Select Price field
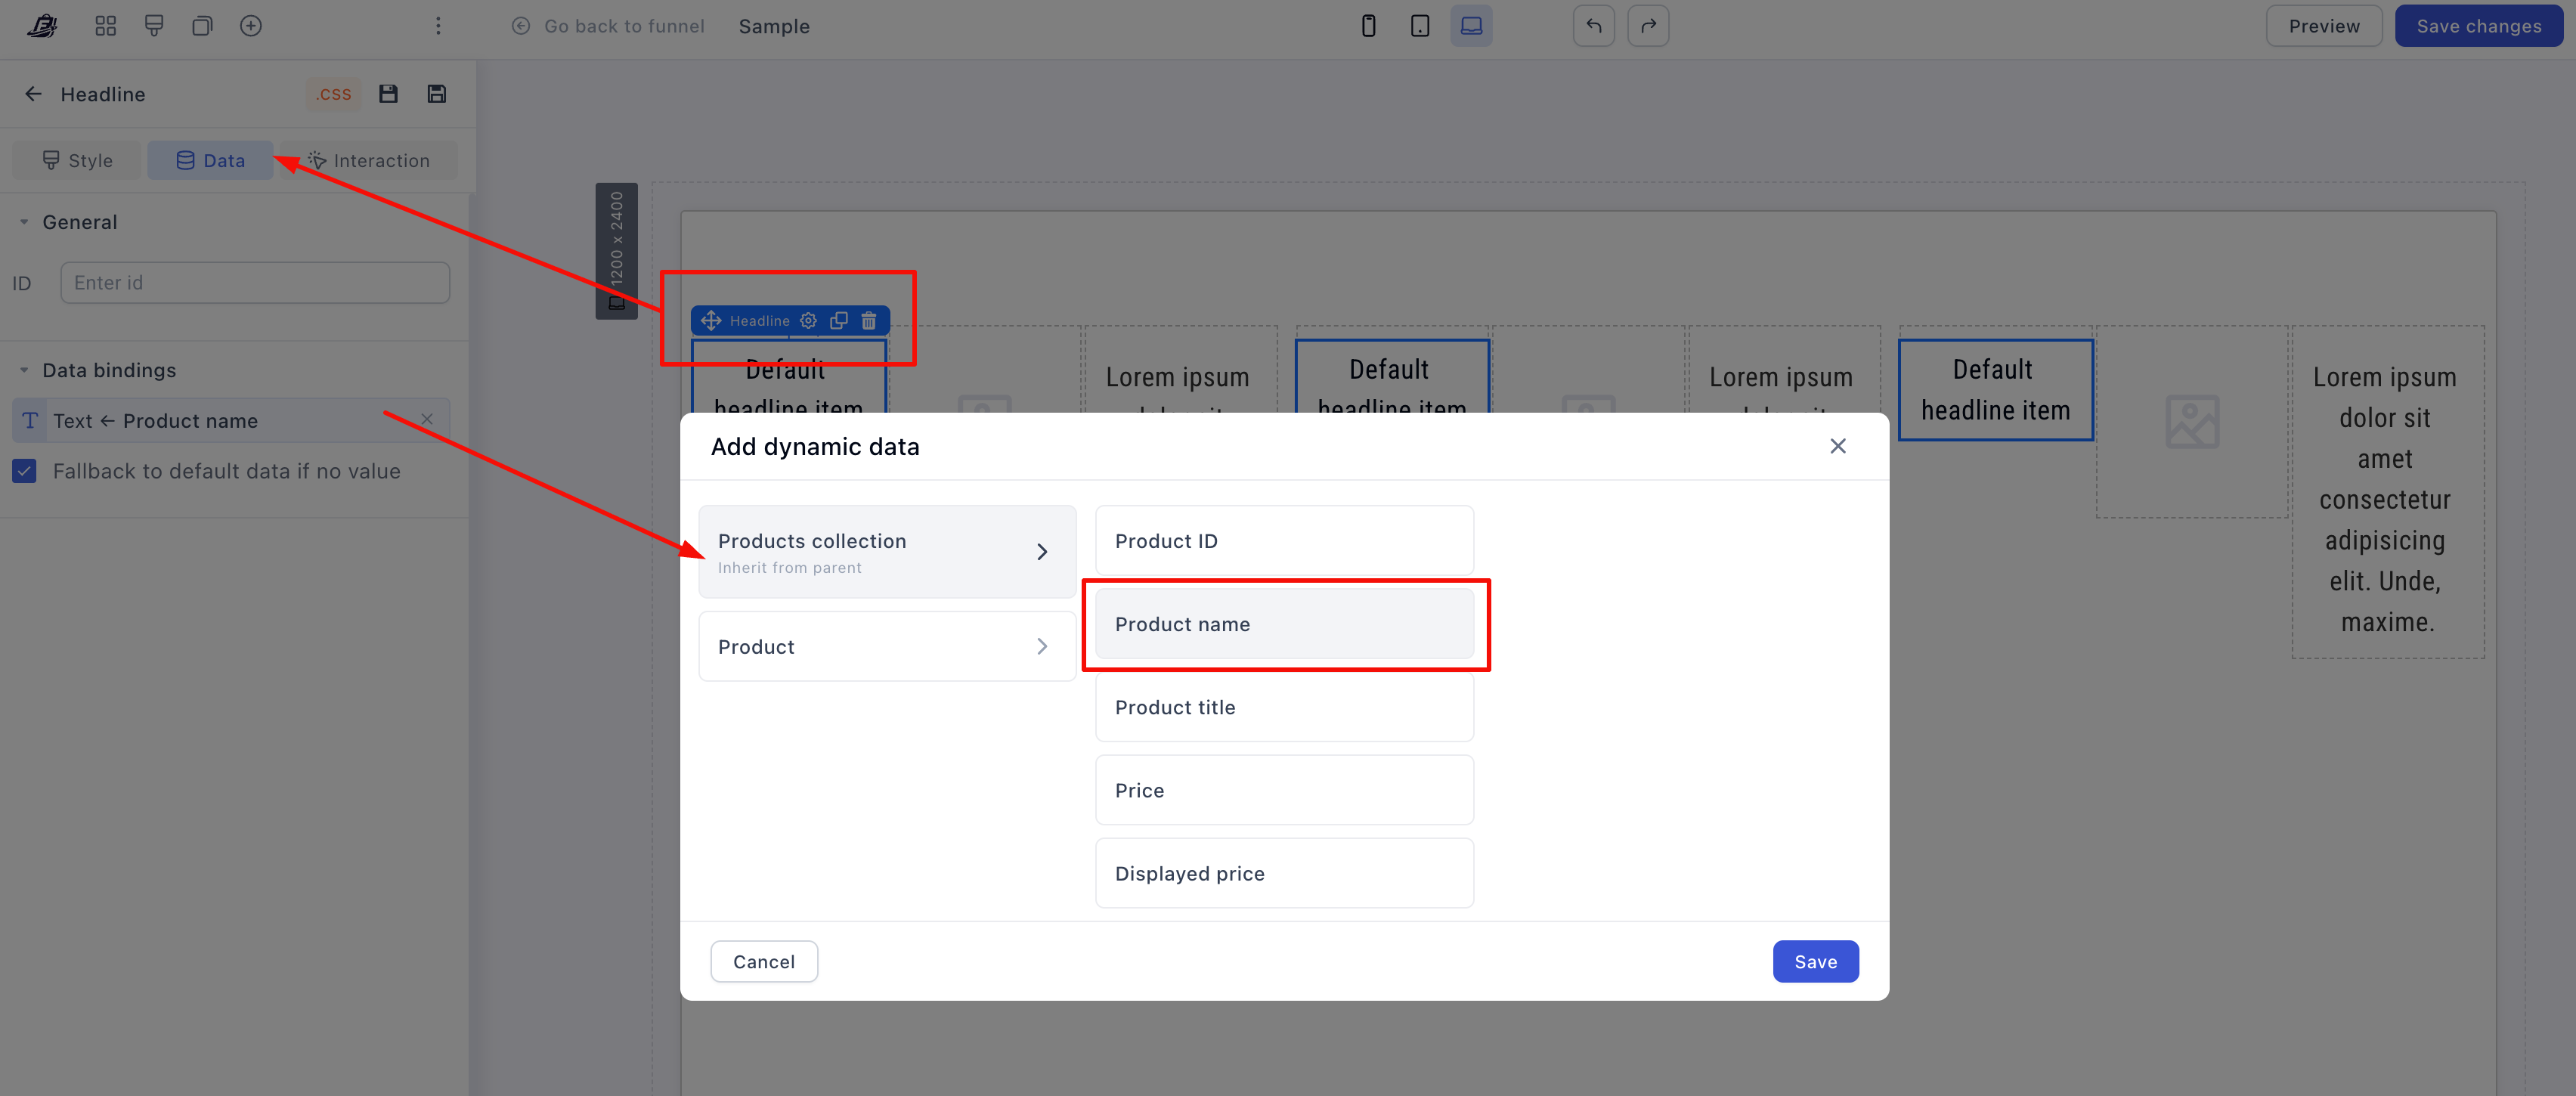The height and width of the screenshot is (1096, 2576). (1284, 790)
